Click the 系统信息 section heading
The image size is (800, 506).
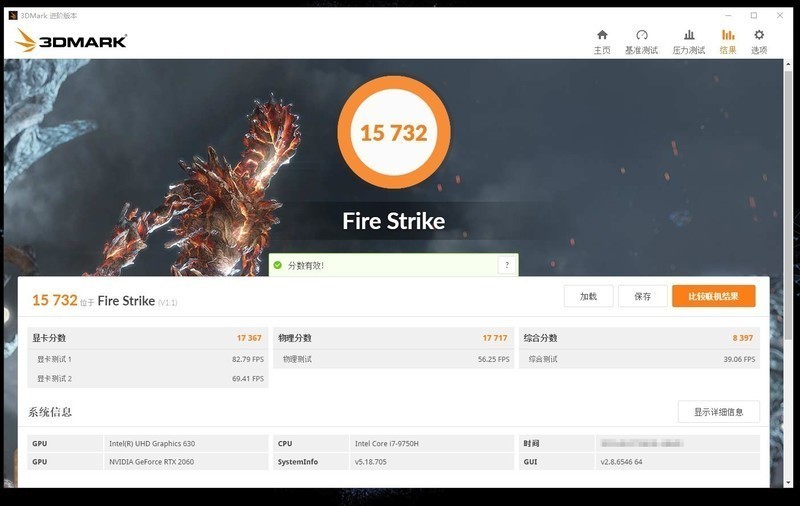coord(50,412)
